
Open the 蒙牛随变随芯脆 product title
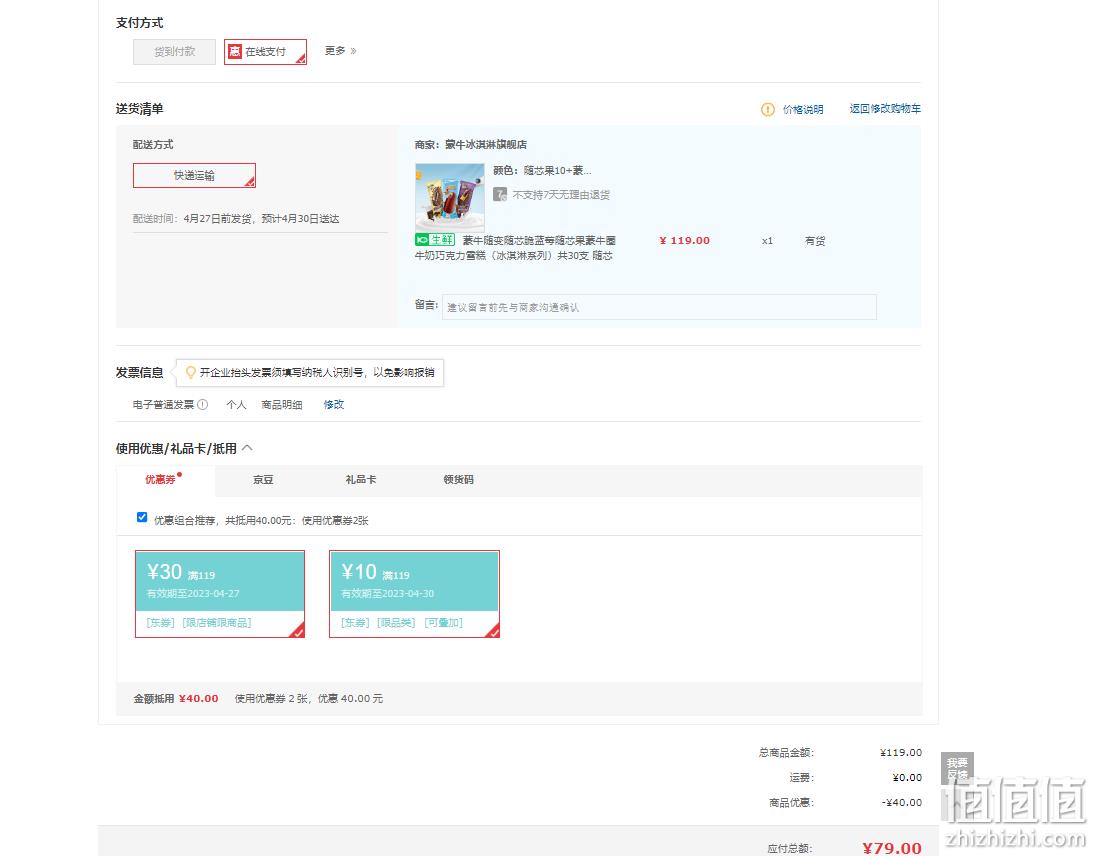pos(515,248)
